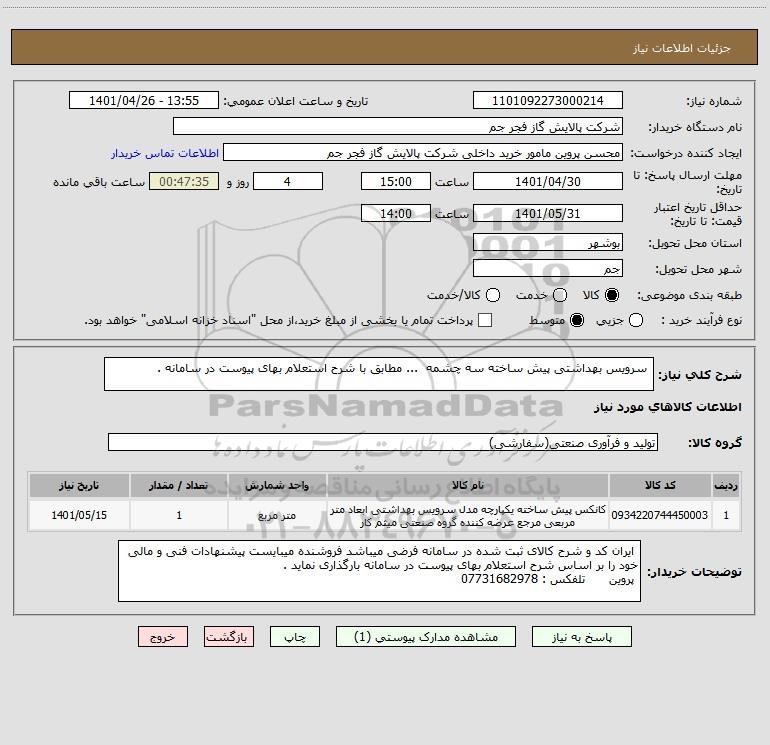Viewport: 770px width, 745px height.
Task: Select the جزیی purchase type radio
Action: click(636, 320)
